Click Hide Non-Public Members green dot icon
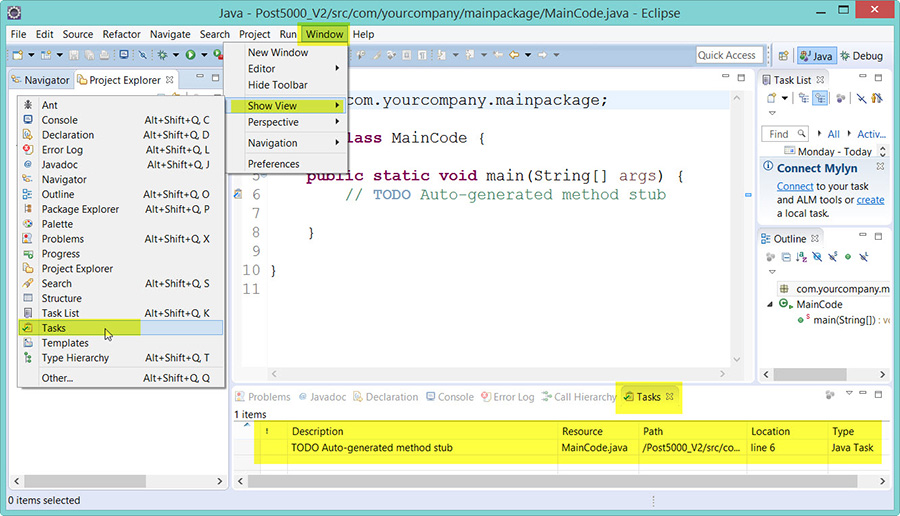 [848, 257]
